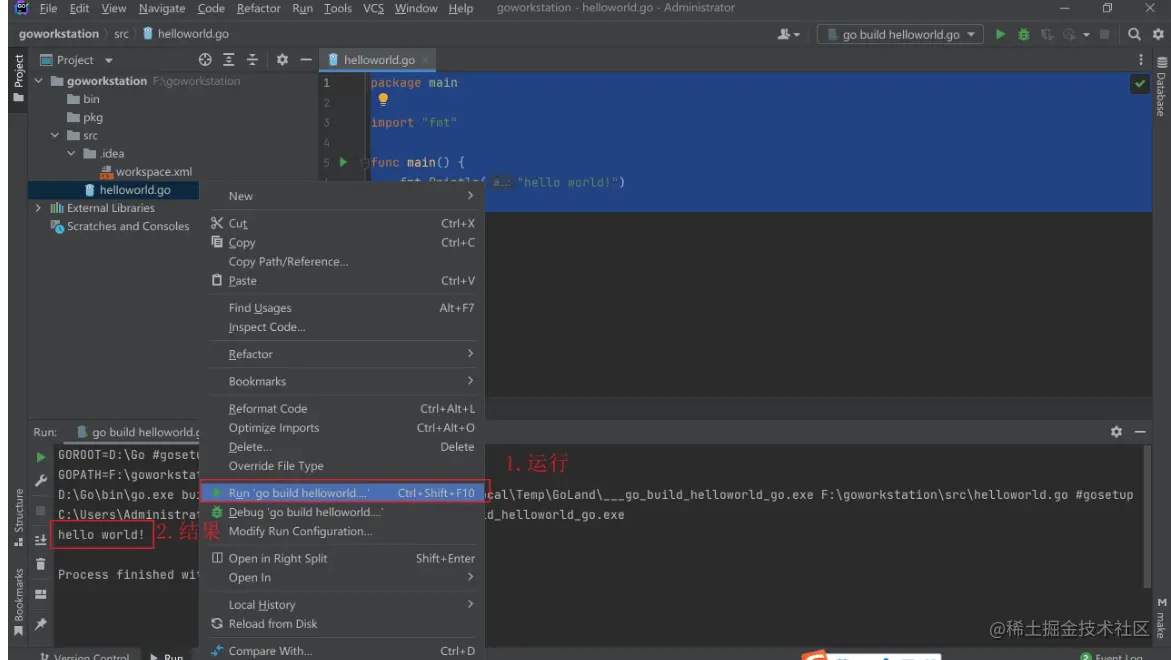Expand all items in Project panel

click(x=229, y=60)
